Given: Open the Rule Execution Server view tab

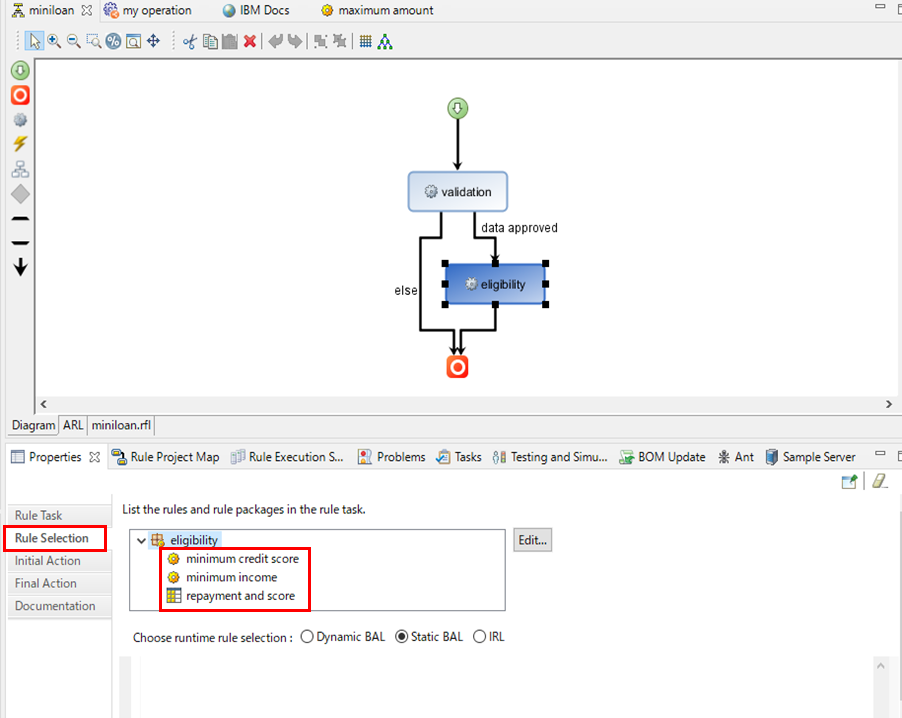Looking at the screenshot, I should 287,457.
